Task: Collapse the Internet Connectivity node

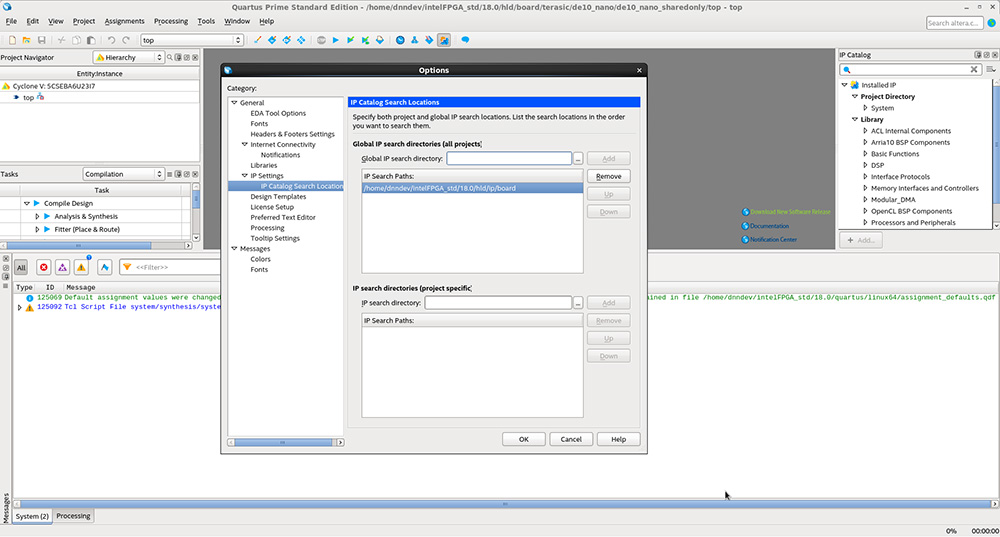Action: (x=244, y=145)
